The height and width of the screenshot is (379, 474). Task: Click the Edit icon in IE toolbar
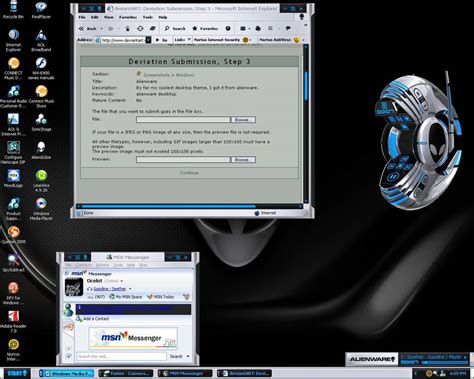[271, 29]
